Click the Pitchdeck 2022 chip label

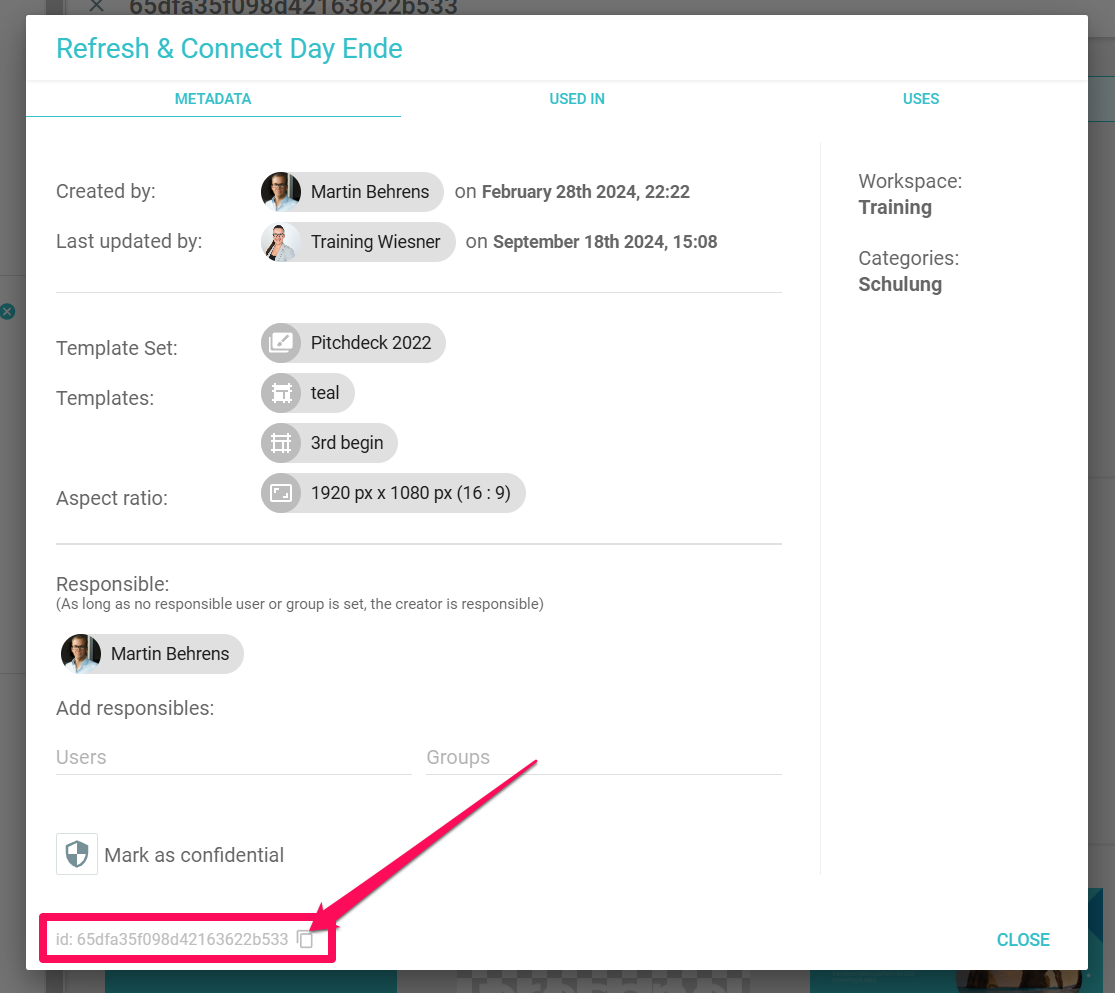click(371, 343)
